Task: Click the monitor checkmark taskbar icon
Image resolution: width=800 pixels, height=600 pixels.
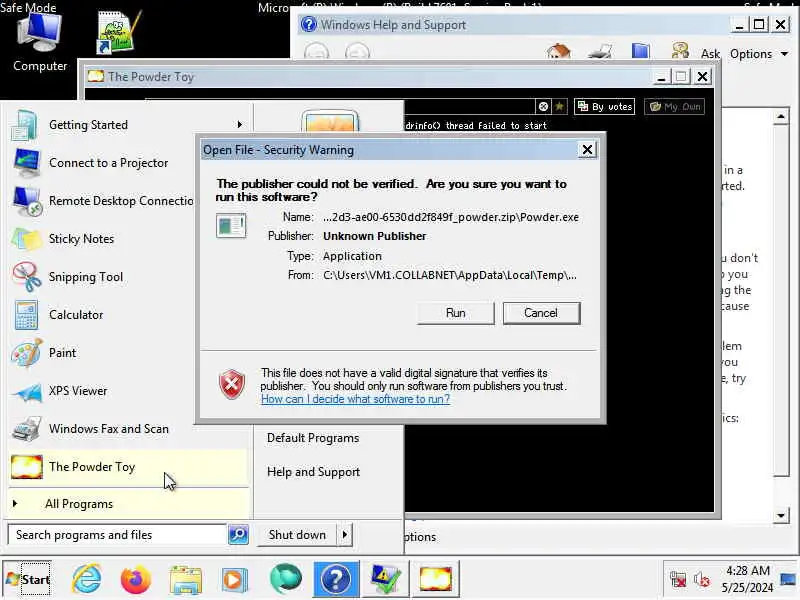Action: click(386, 579)
